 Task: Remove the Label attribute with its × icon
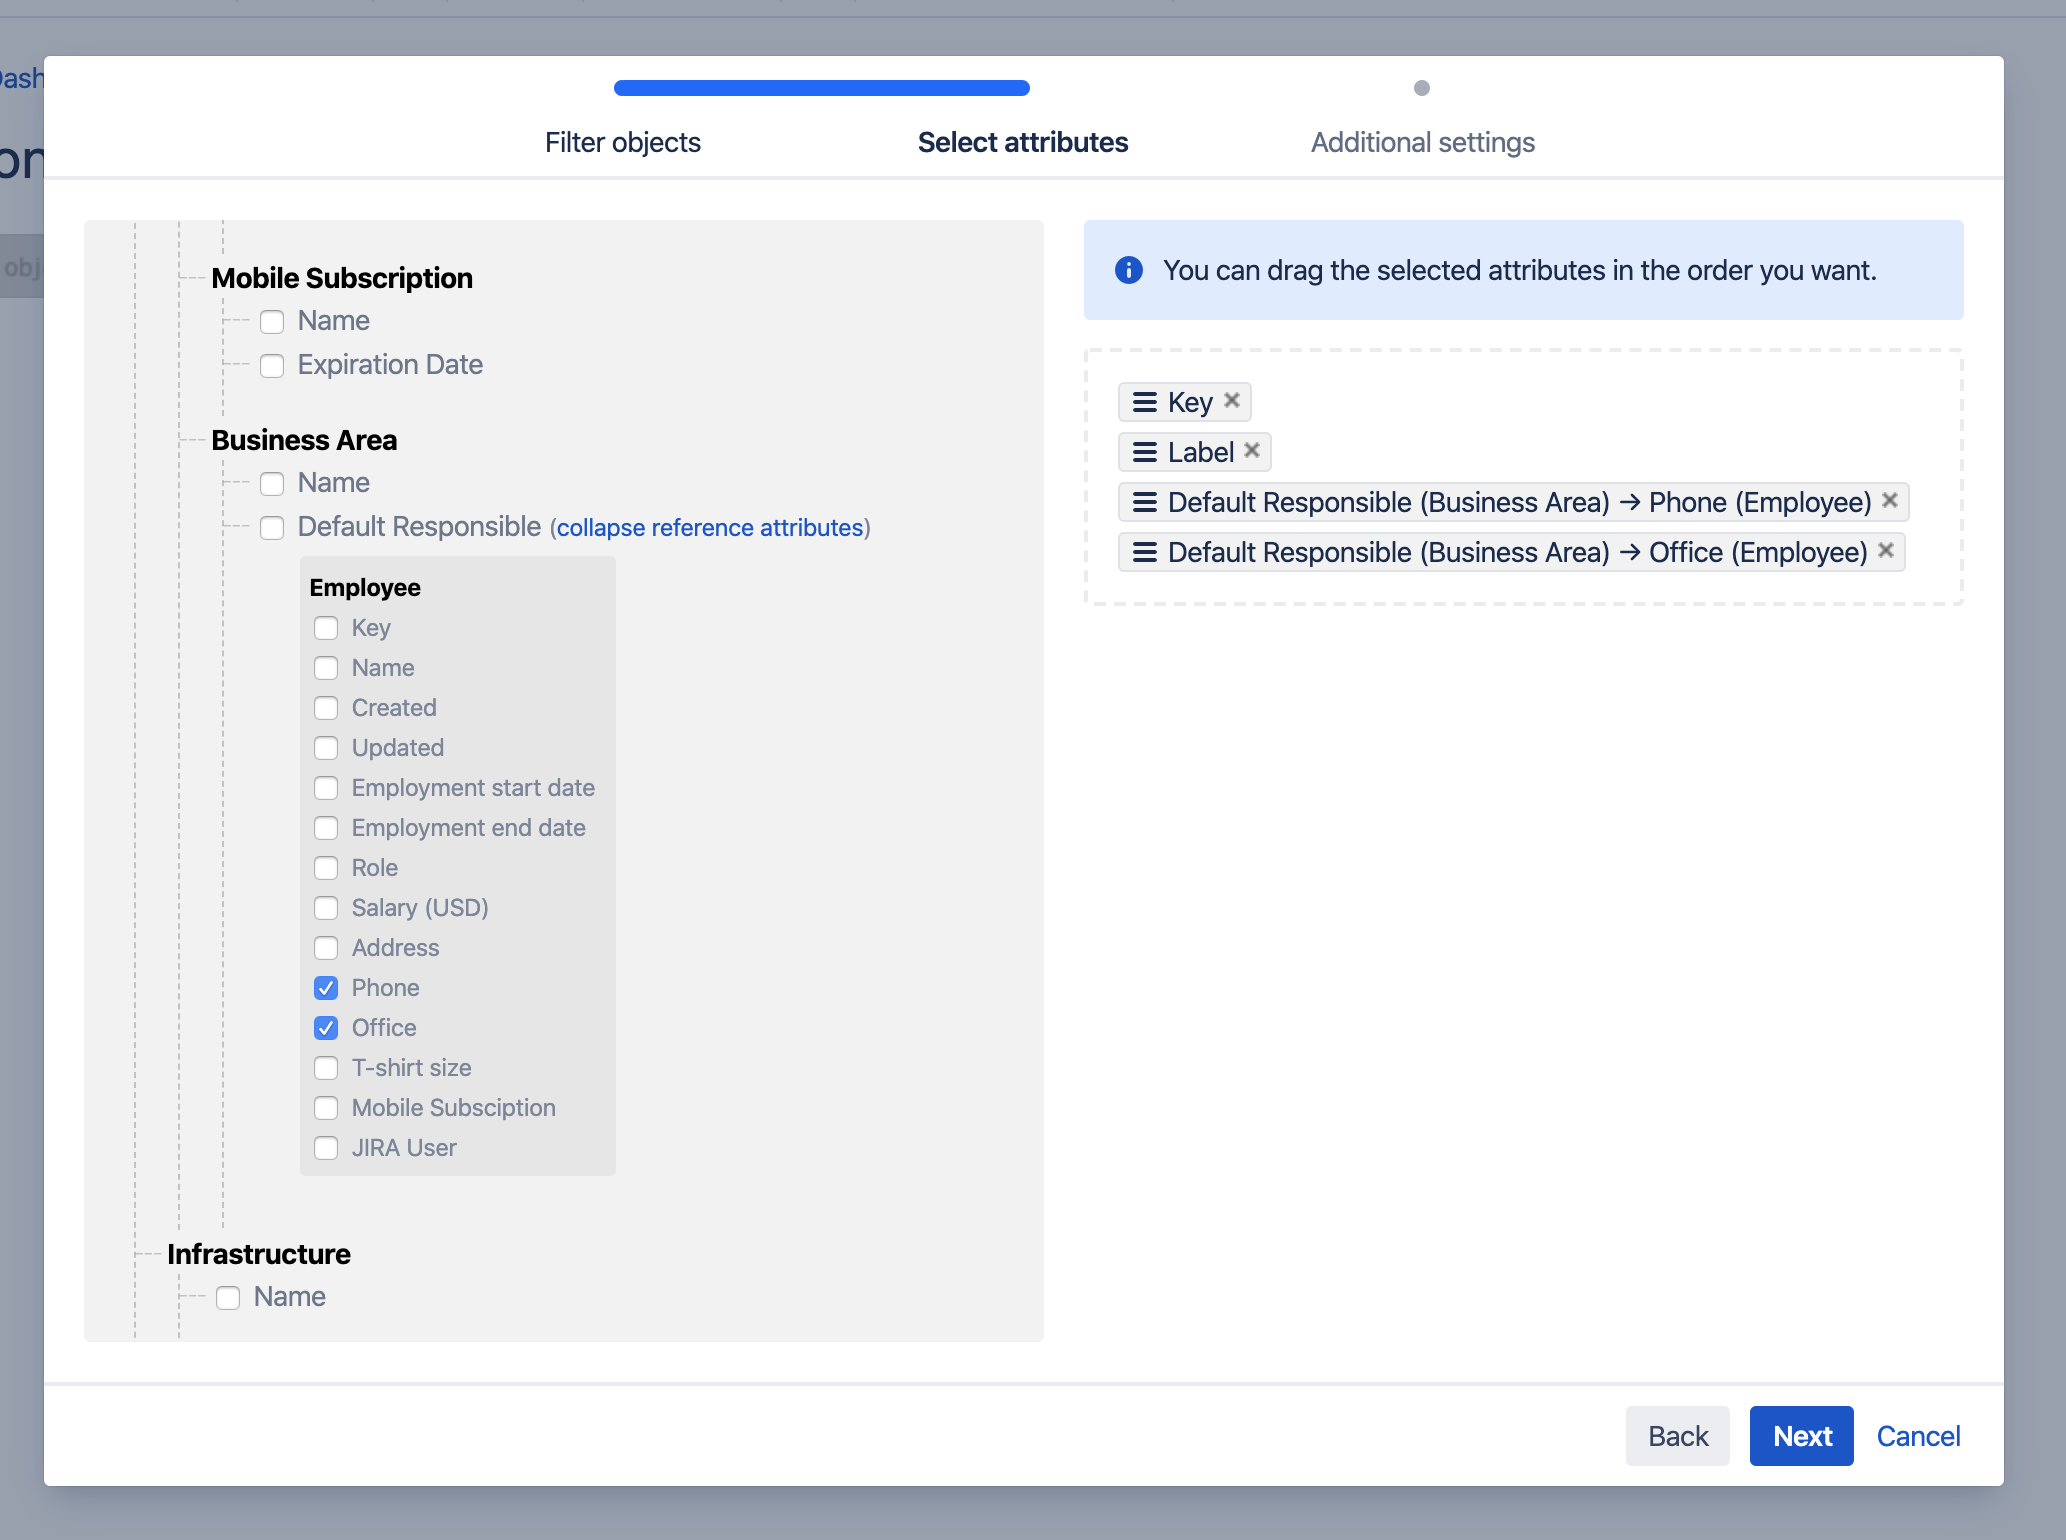click(x=1252, y=450)
